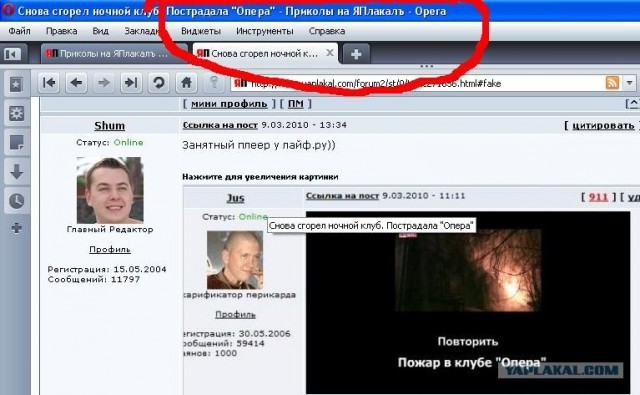Open the History clock panel icon

pos(16,201)
